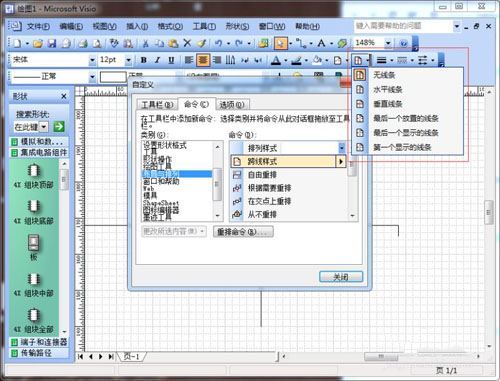Click the Delete X icon
Image resolution: width=500 pixels, height=381 pixels.
point(187,43)
